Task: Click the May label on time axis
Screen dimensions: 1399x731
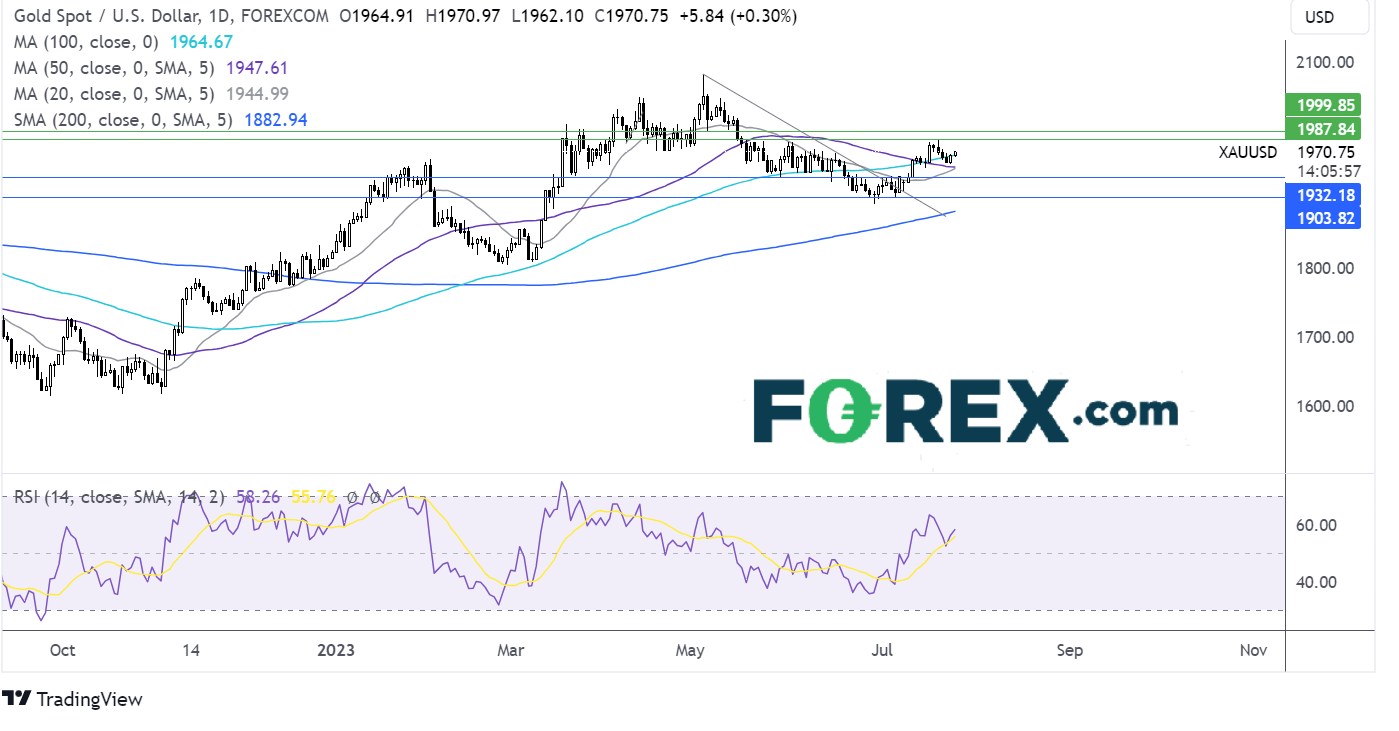Action: (x=689, y=650)
